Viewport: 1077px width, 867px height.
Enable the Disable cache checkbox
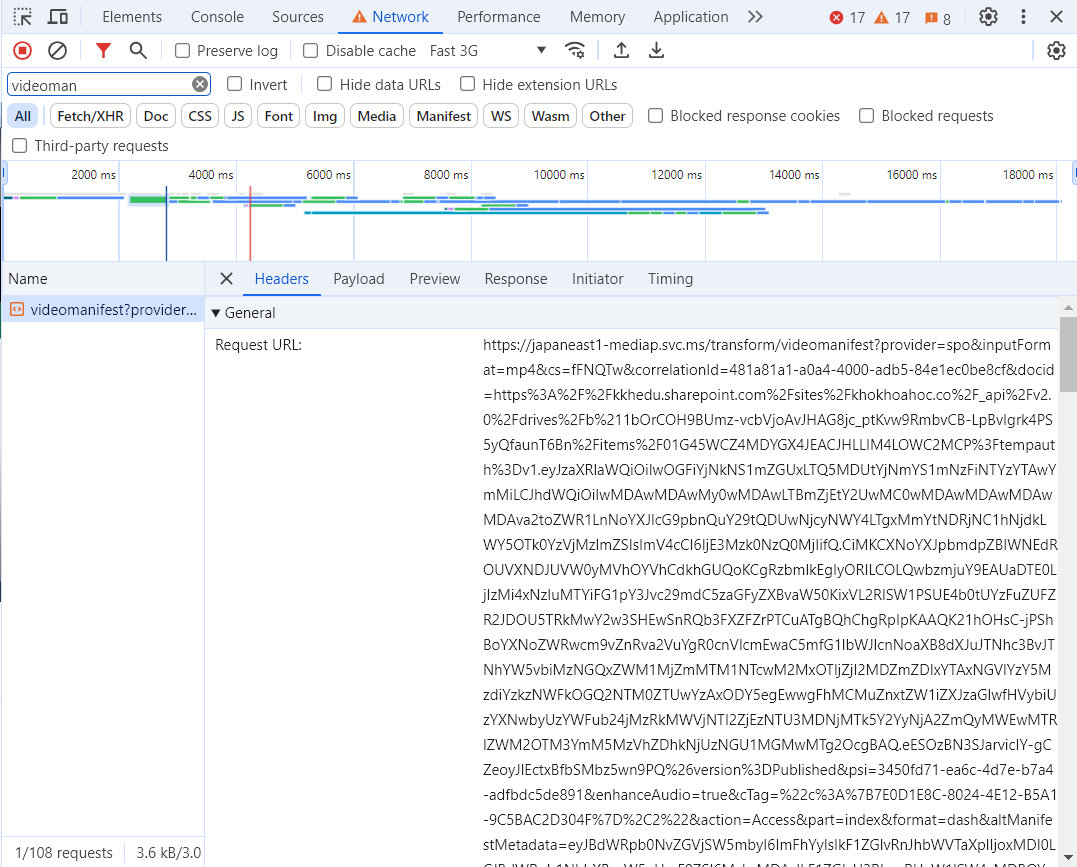[x=310, y=50]
